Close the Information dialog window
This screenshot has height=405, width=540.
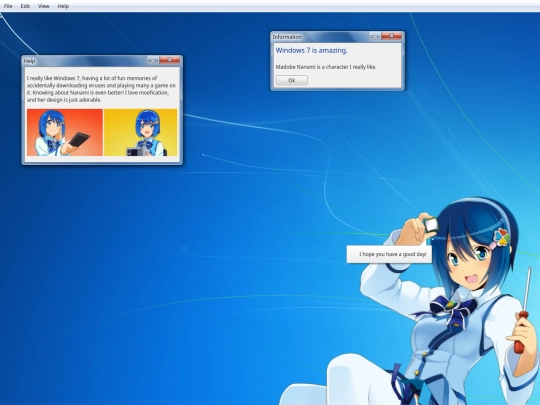point(391,36)
